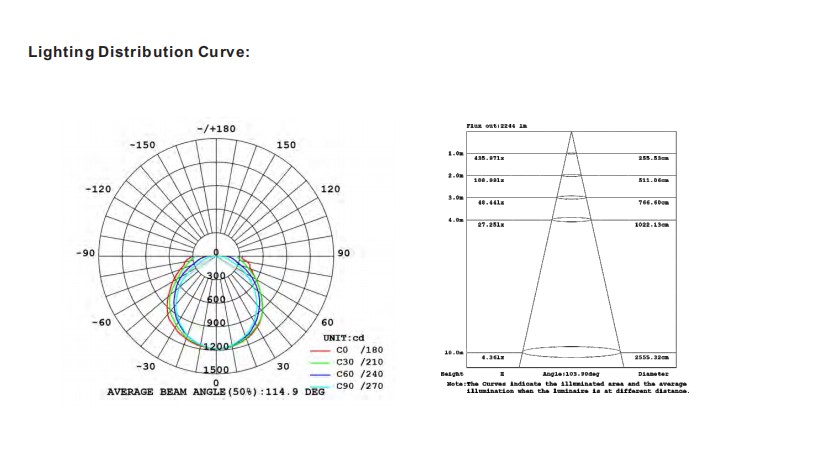Click the '1500' candela ring label

[x=216, y=370]
